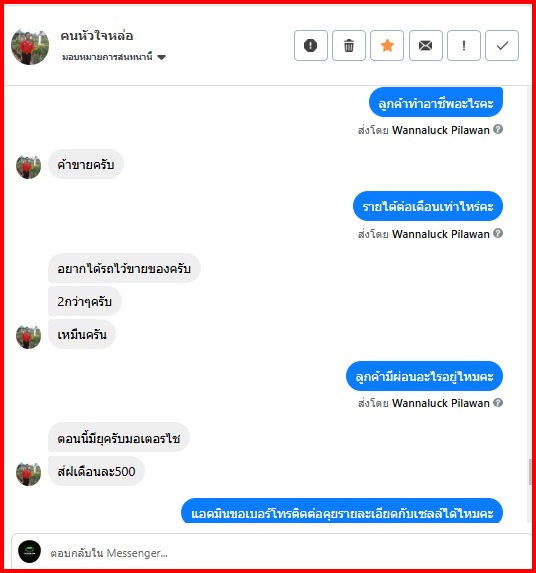Click customer avatar next to ค้าขายครับ message
The height and width of the screenshot is (573, 536).
[28, 166]
